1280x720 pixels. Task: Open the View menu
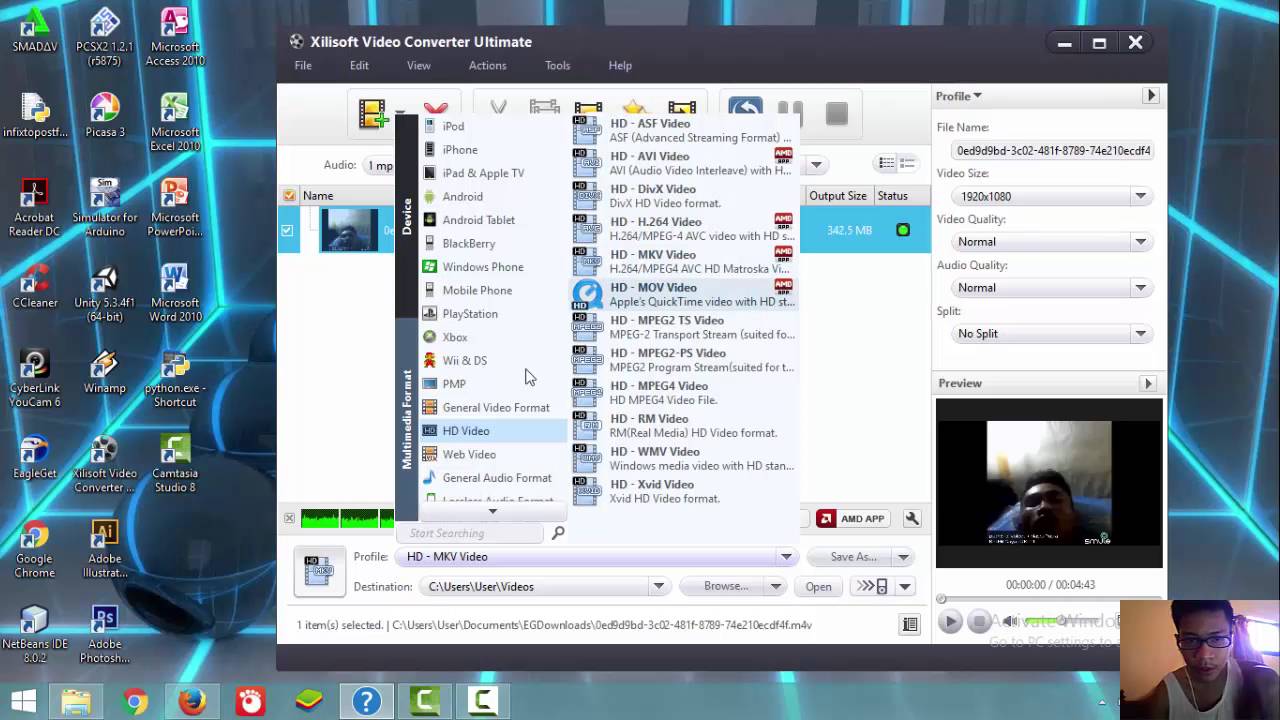tap(418, 65)
